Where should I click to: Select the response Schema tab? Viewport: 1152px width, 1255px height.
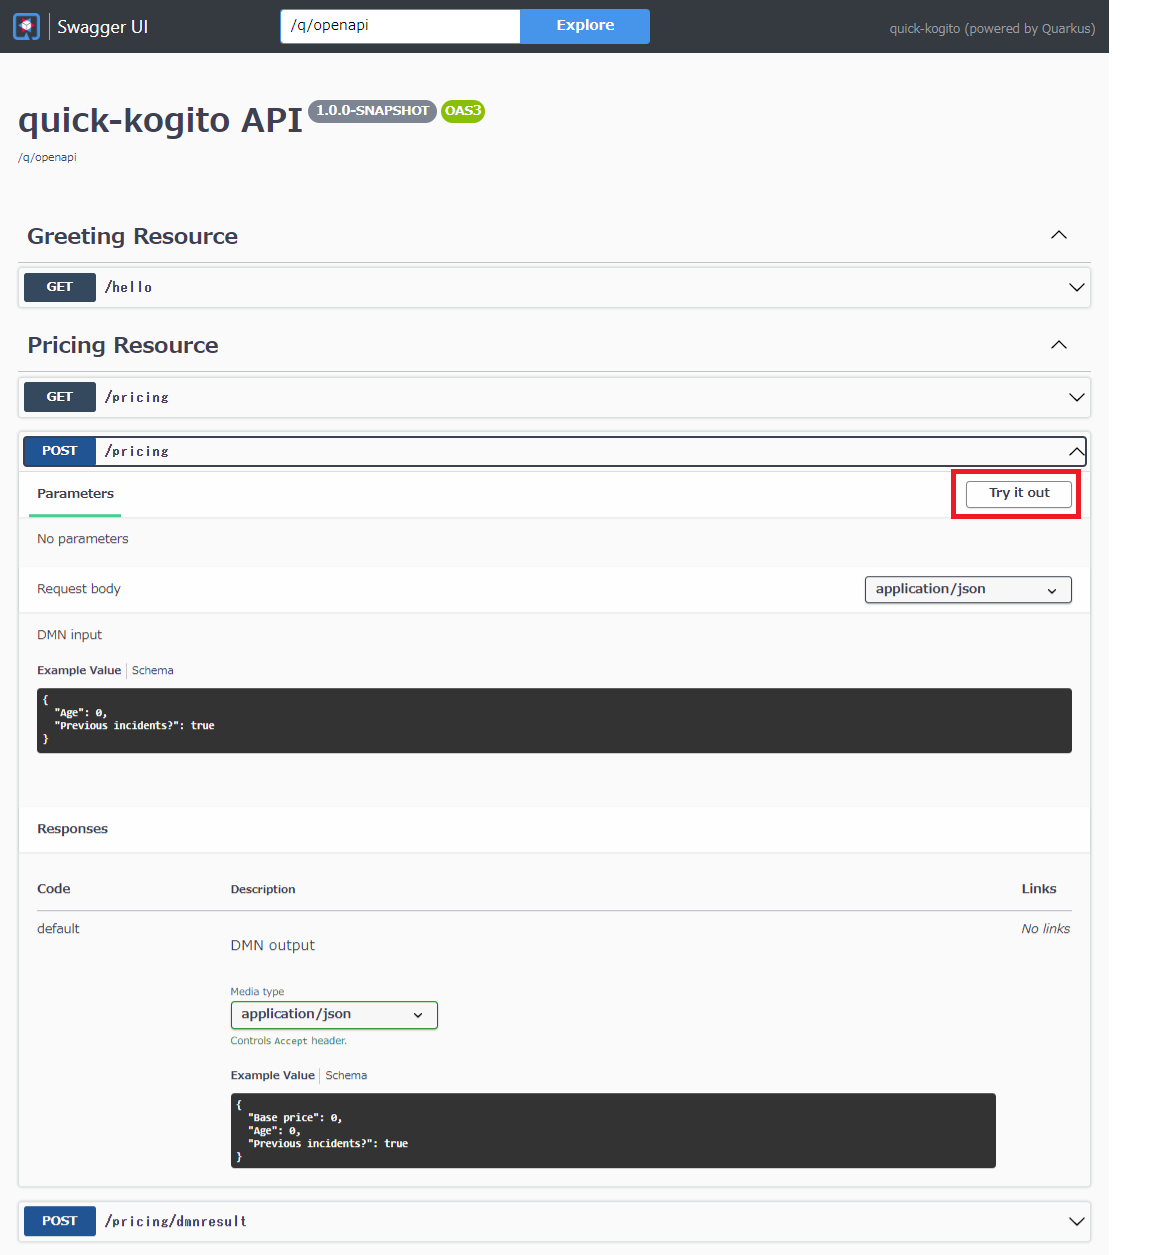point(346,1076)
